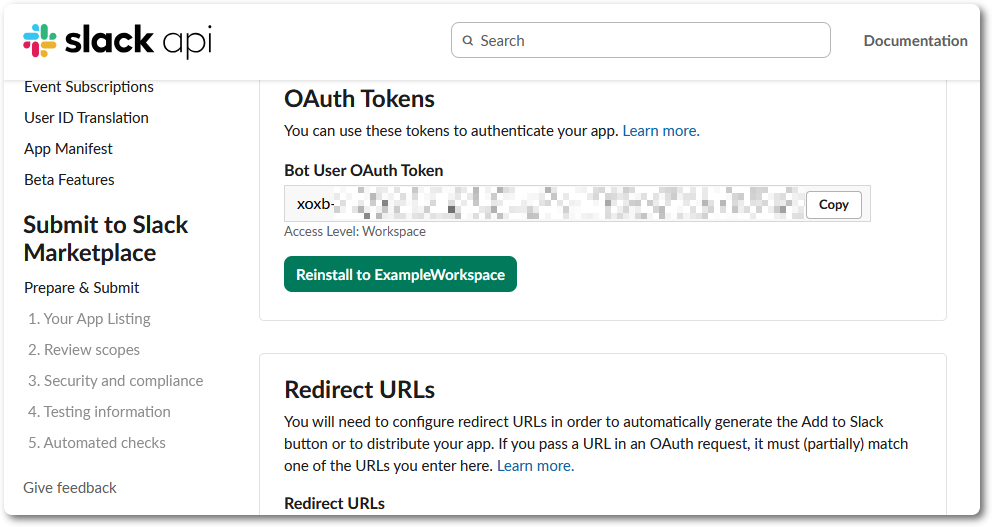The image size is (992, 527).
Task: Open Event Subscriptions in sidebar
Action: [89, 87]
